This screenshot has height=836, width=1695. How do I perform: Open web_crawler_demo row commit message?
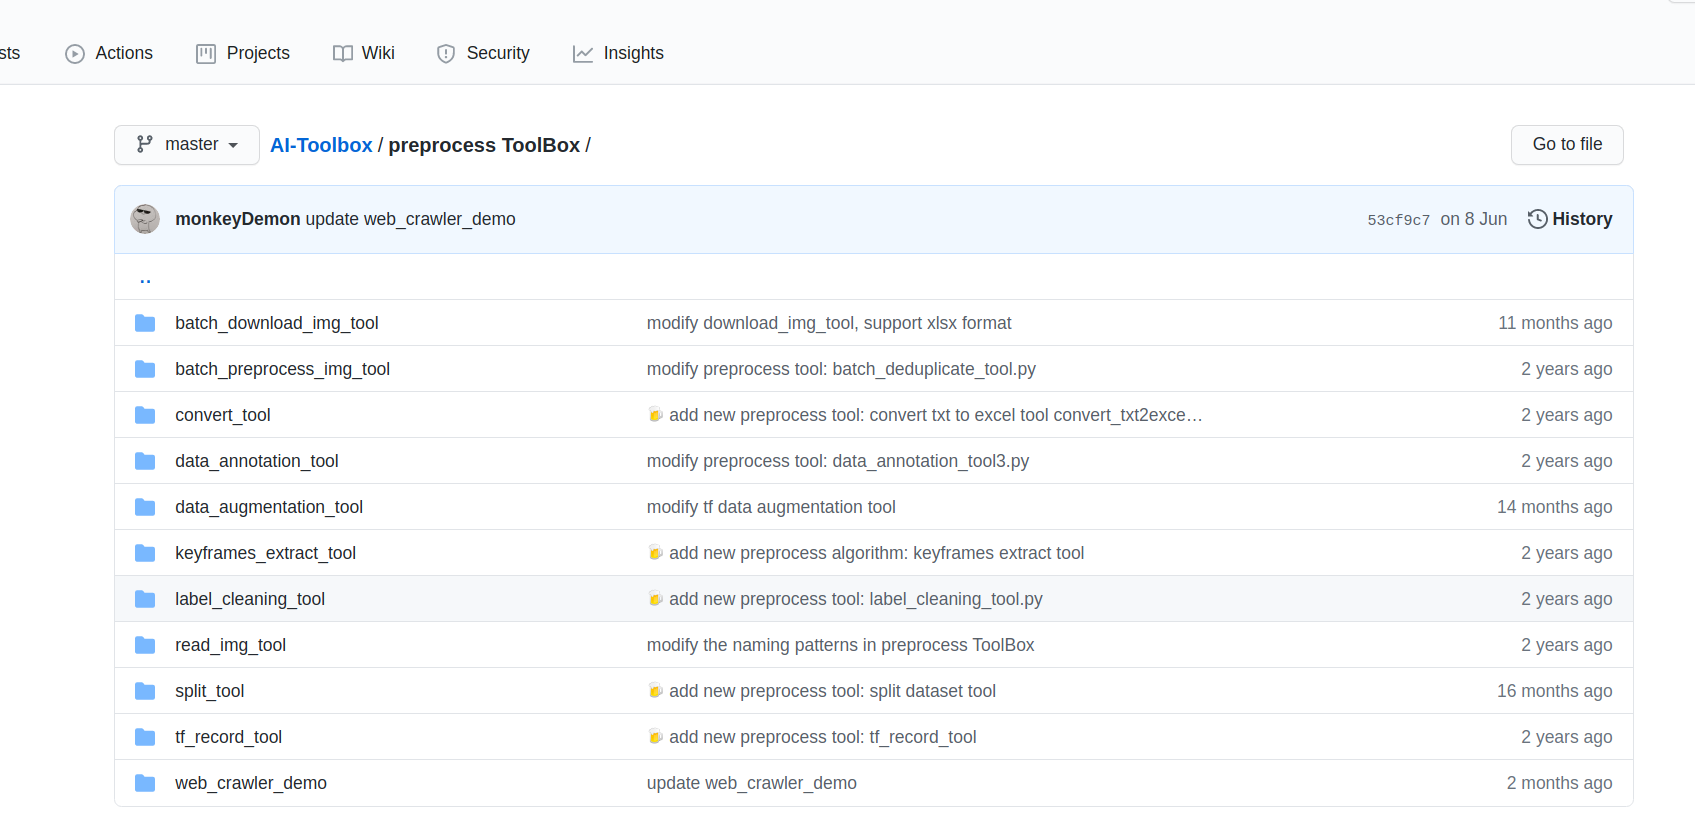(x=751, y=783)
